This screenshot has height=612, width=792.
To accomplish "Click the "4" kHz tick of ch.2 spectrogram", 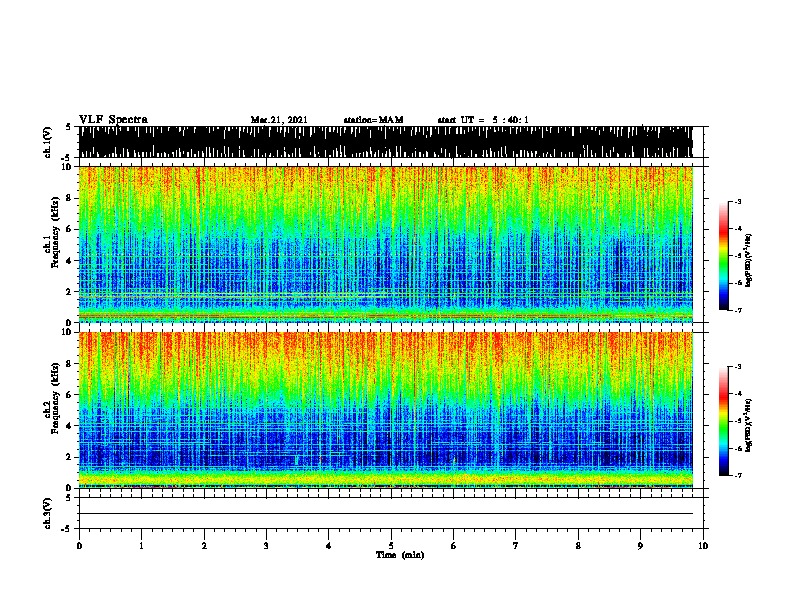I will (x=70, y=426).
